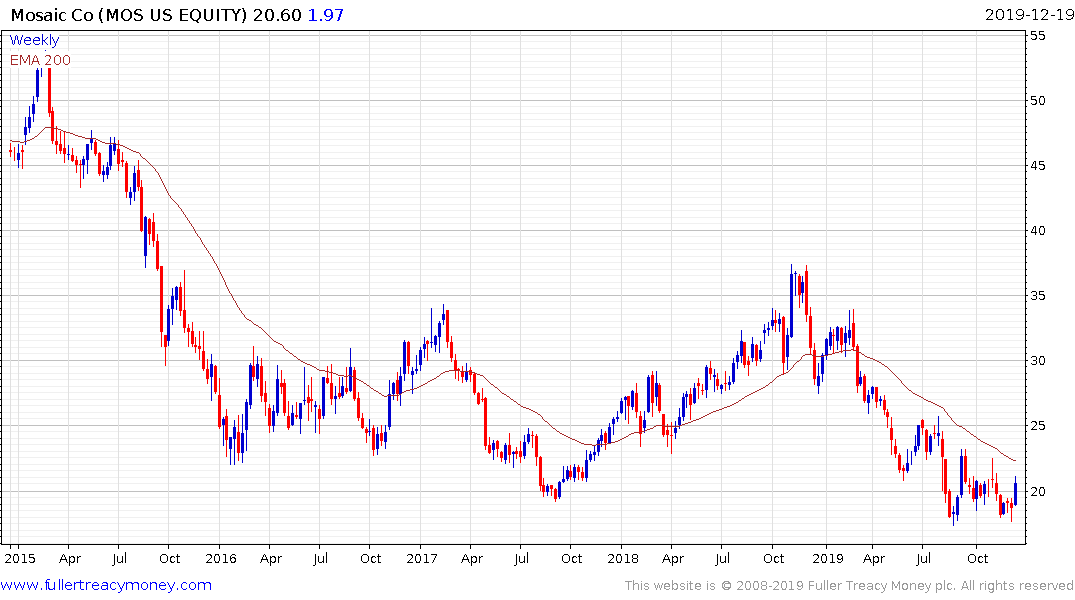Image resolution: width=1075 pixels, height=600 pixels.
Task: Click the 2015 year label on time axis
Action: 20,558
